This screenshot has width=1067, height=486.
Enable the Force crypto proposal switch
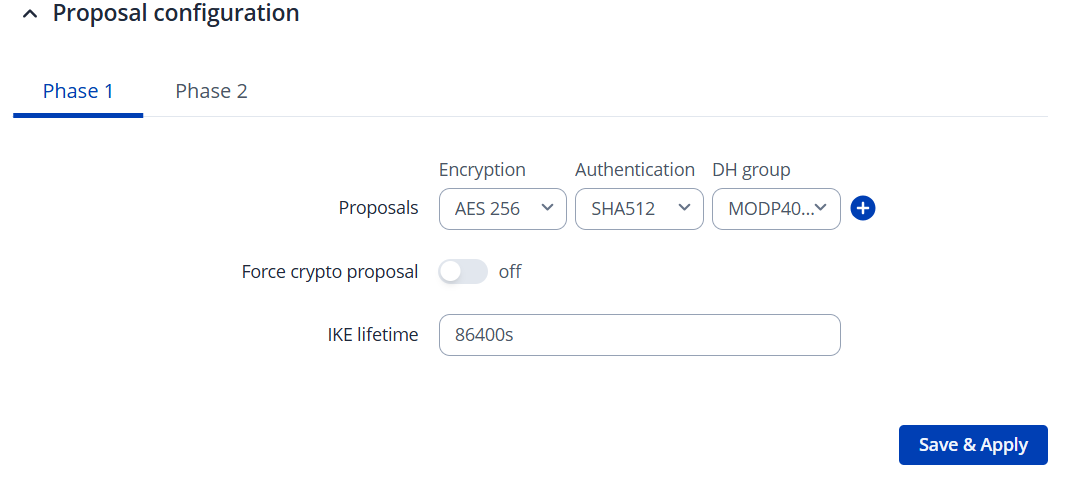pos(463,272)
